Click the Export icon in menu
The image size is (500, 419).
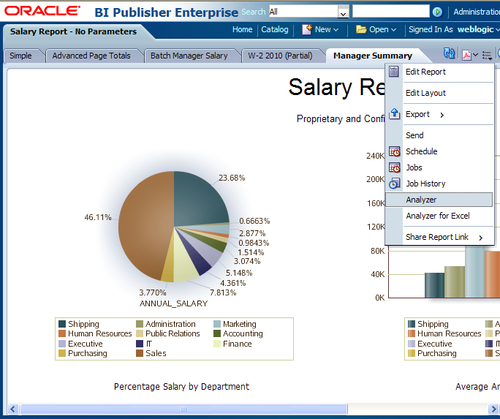395,114
